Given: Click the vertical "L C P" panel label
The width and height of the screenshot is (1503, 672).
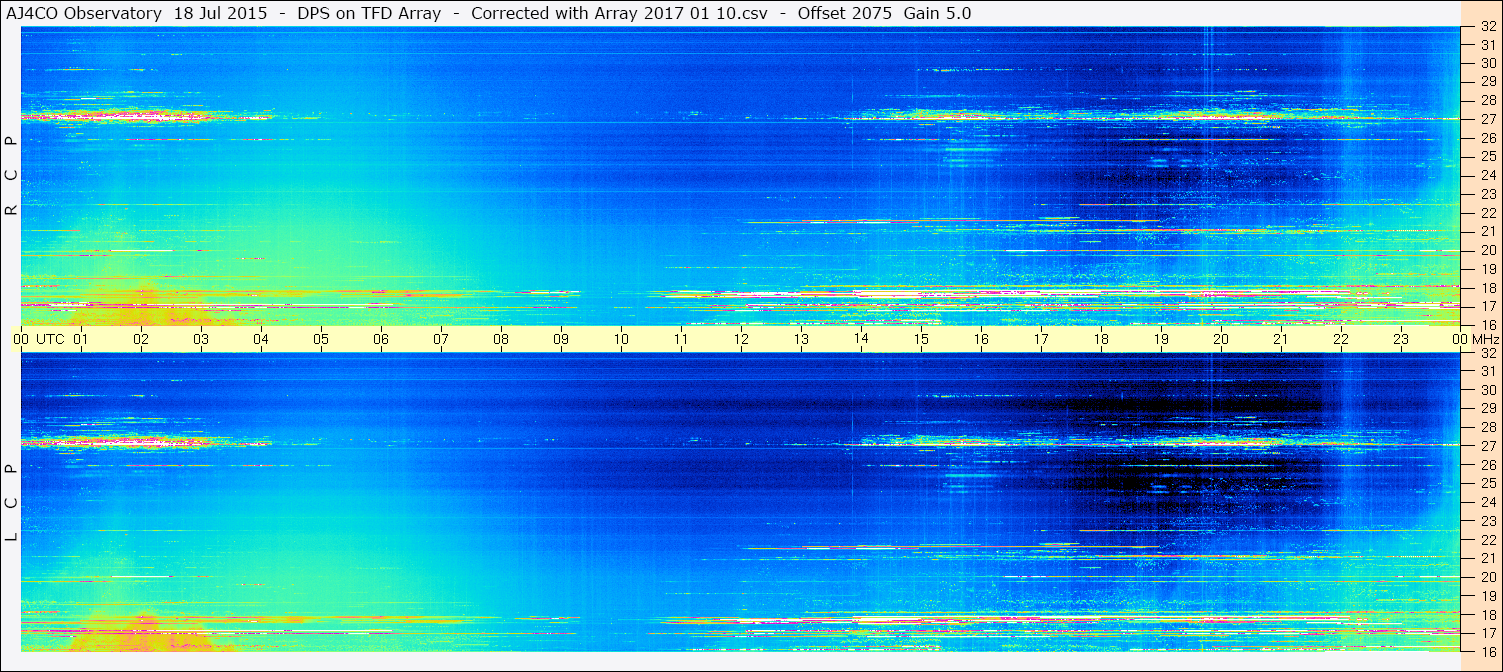Looking at the screenshot, I should pyautogui.click(x=11, y=503).
